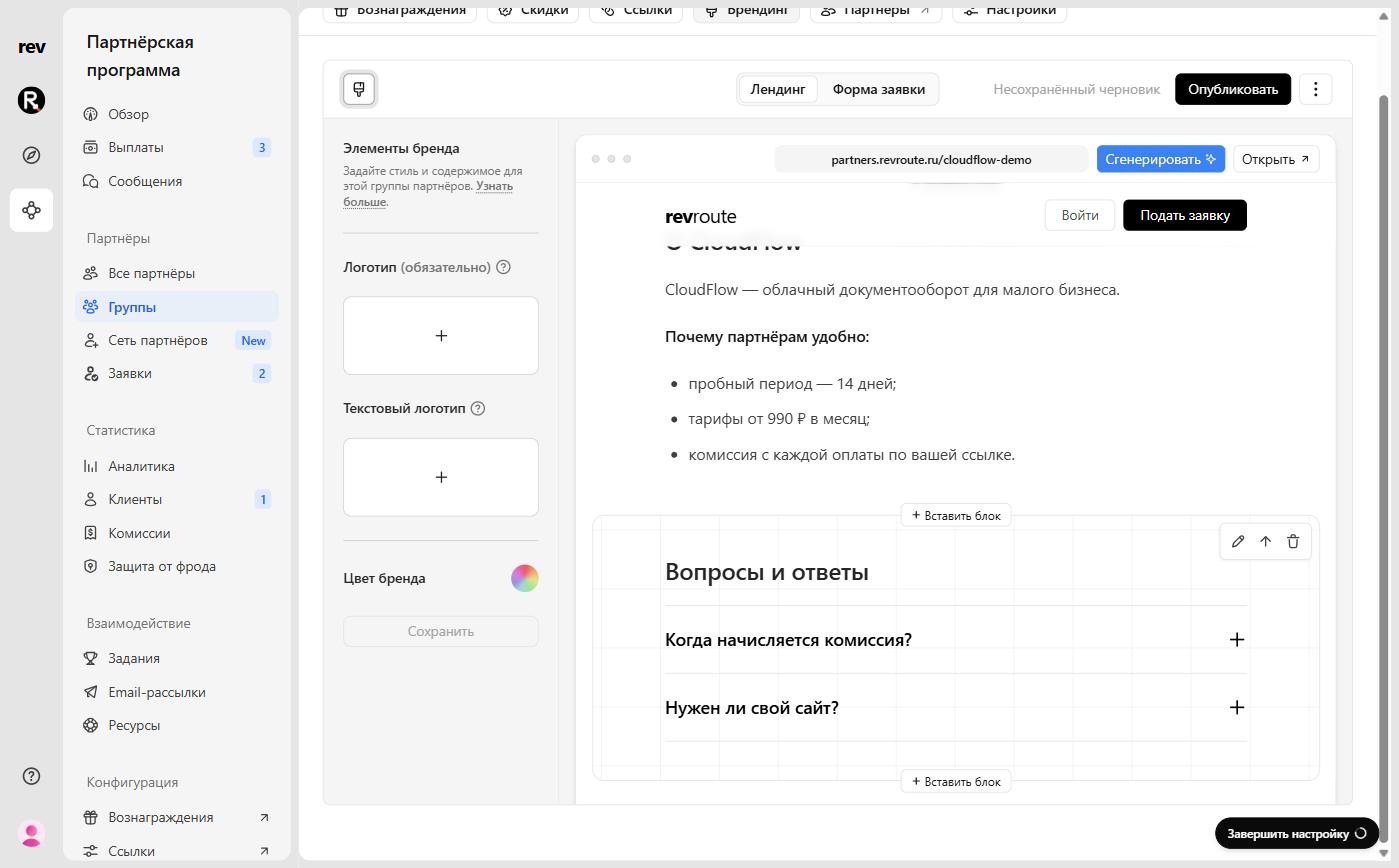Open Сообщения in the sidebar
The image size is (1399, 868).
pyautogui.click(x=177, y=181)
